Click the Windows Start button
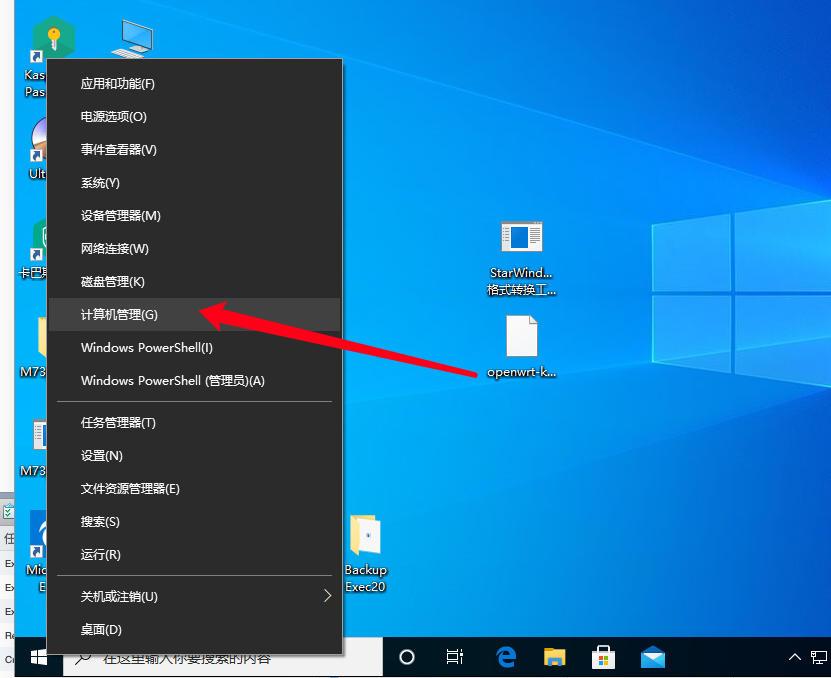 point(39,658)
